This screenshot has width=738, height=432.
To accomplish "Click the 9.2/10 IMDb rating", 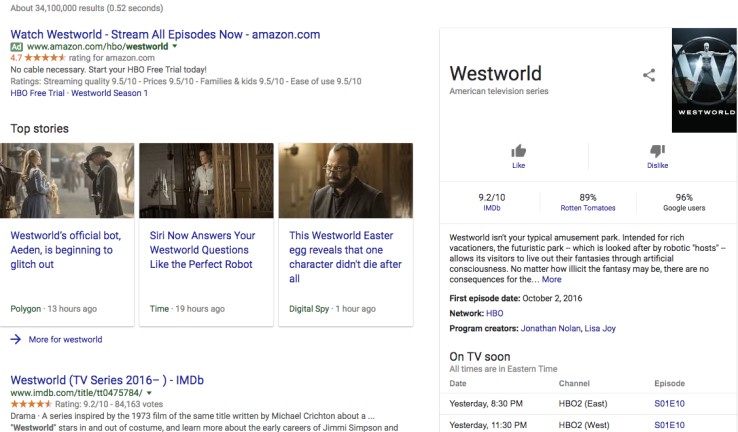I will coord(491,203).
